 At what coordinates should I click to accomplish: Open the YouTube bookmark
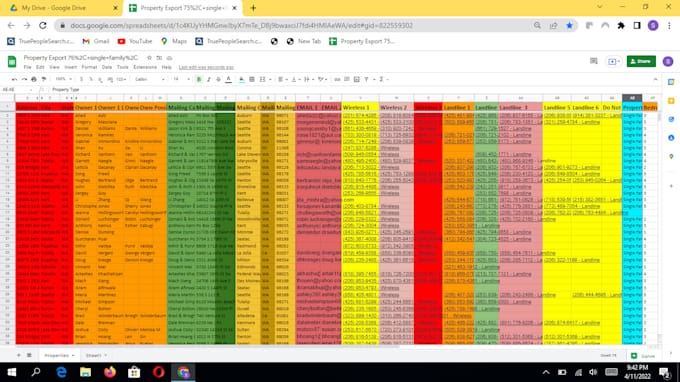[135, 41]
